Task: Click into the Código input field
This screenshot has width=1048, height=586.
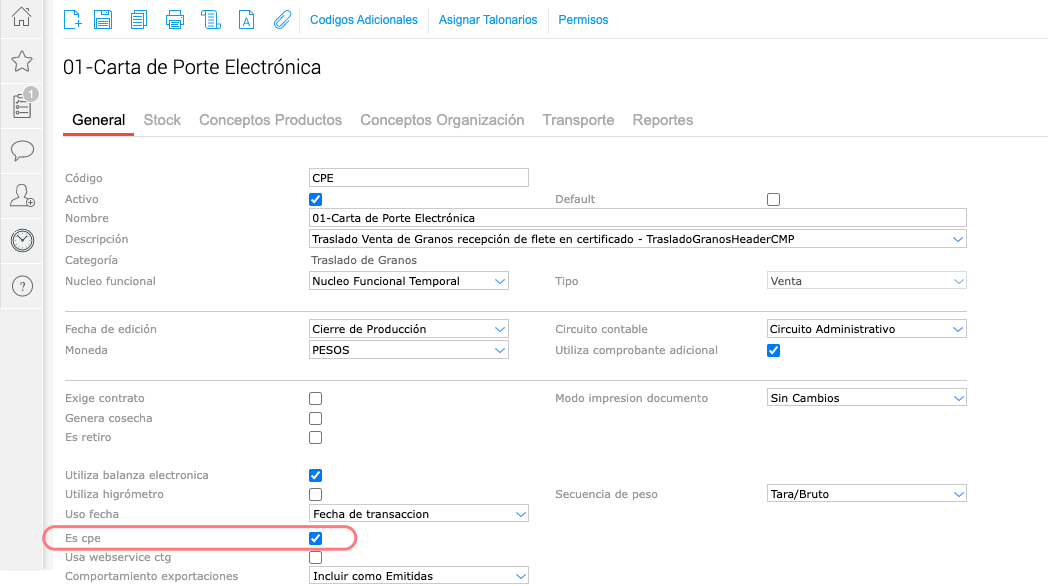Action: pos(418,178)
